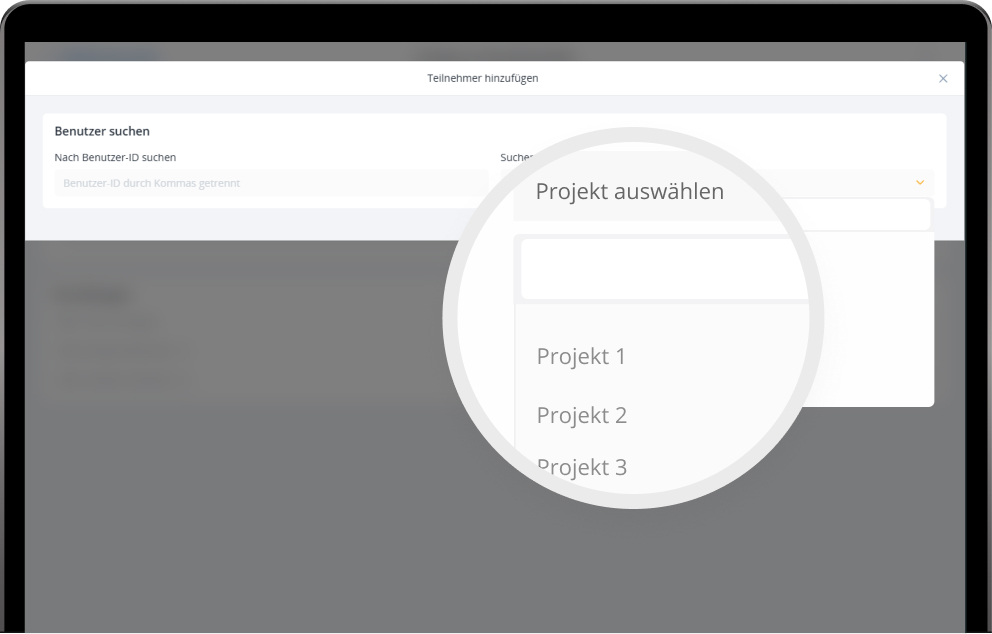
Task: Click first blurred list row in background
Action: pos(108,322)
